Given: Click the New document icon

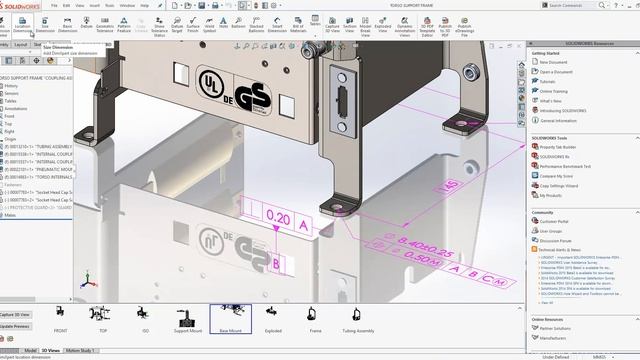Looking at the screenshot, I should point(175,6).
